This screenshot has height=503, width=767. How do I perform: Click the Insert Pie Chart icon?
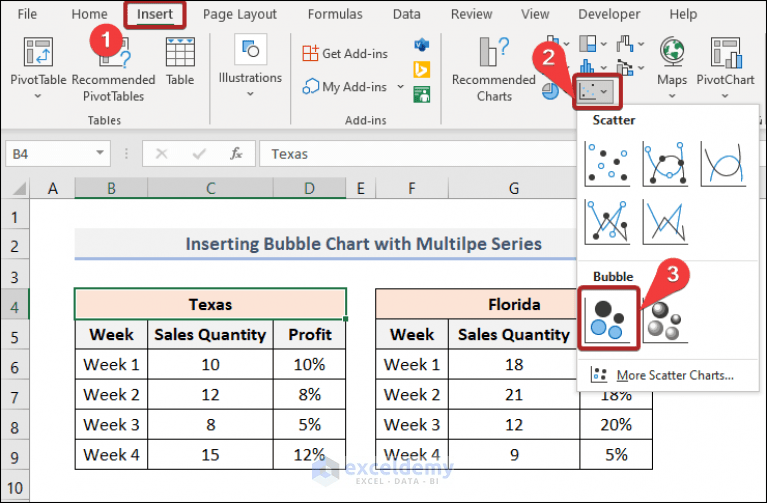[x=551, y=91]
